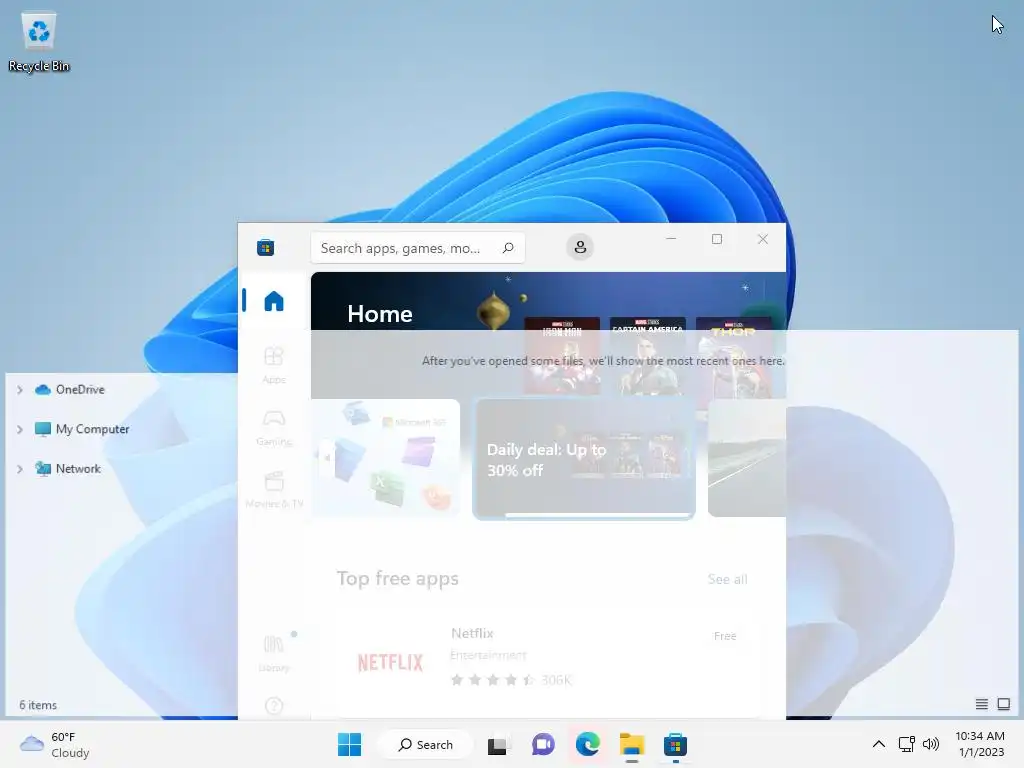
Task: Click the search magnifier icon in Store
Action: point(508,248)
